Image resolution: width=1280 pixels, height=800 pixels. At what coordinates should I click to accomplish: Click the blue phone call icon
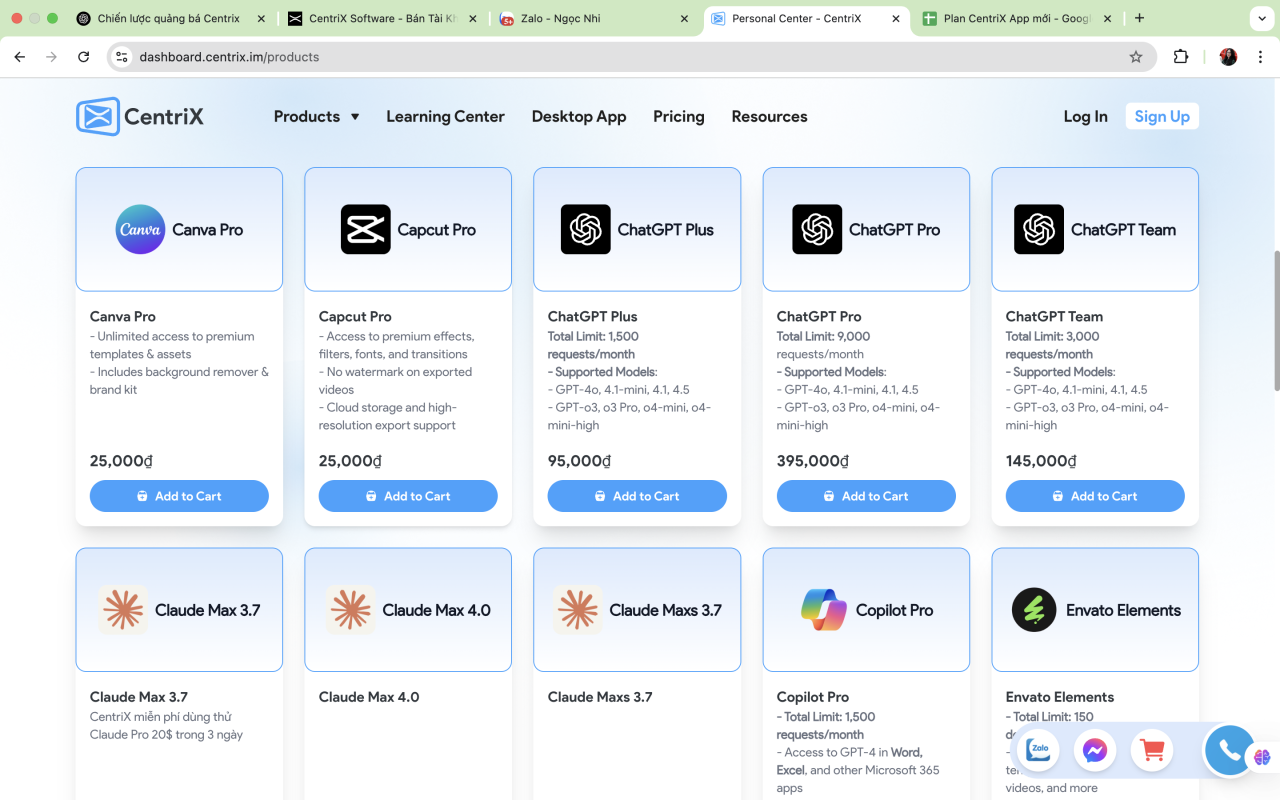tap(1228, 750)
